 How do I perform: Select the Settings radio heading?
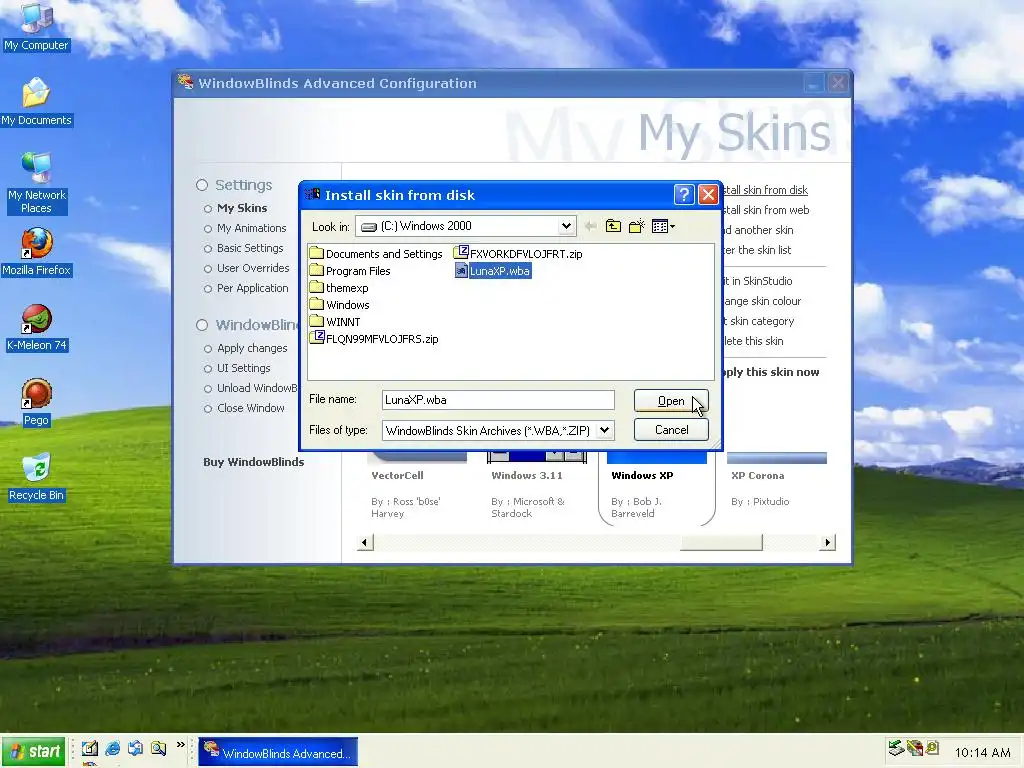(234, 185)
